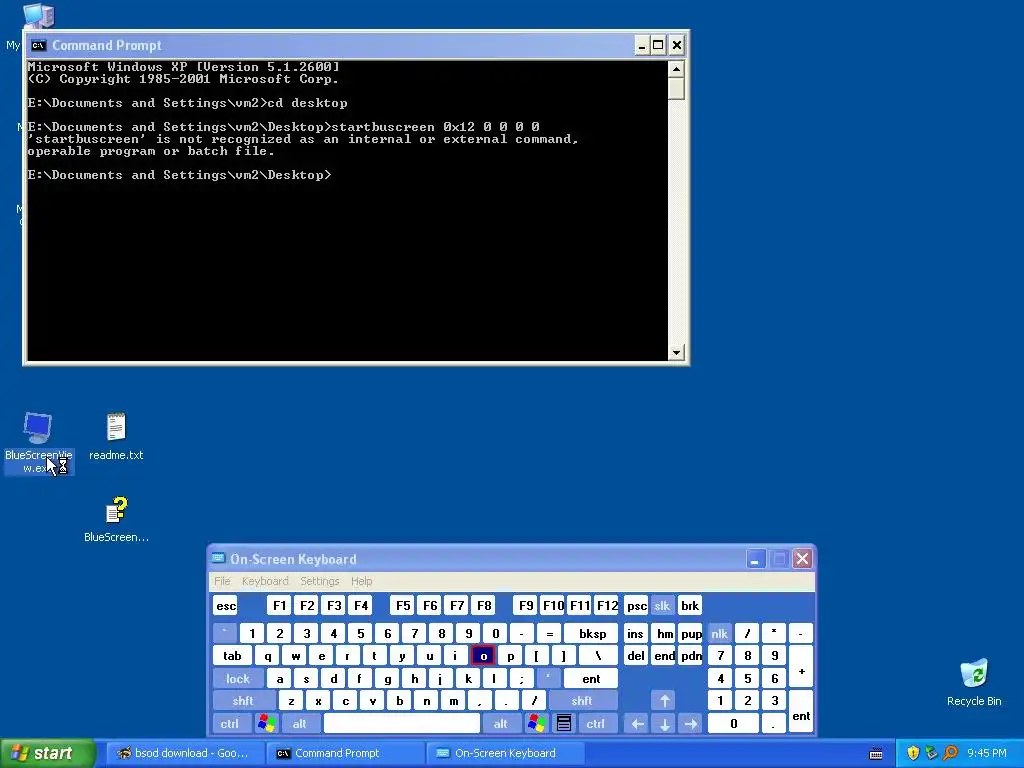This screenshot has height=768, width=1024.
Task: Click the security shield tray icon
Action: (x=913, y=753)
